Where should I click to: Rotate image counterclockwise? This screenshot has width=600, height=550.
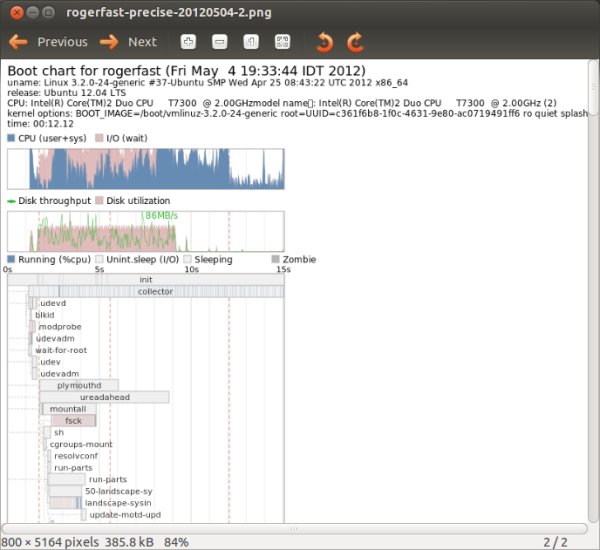[324, 42]
